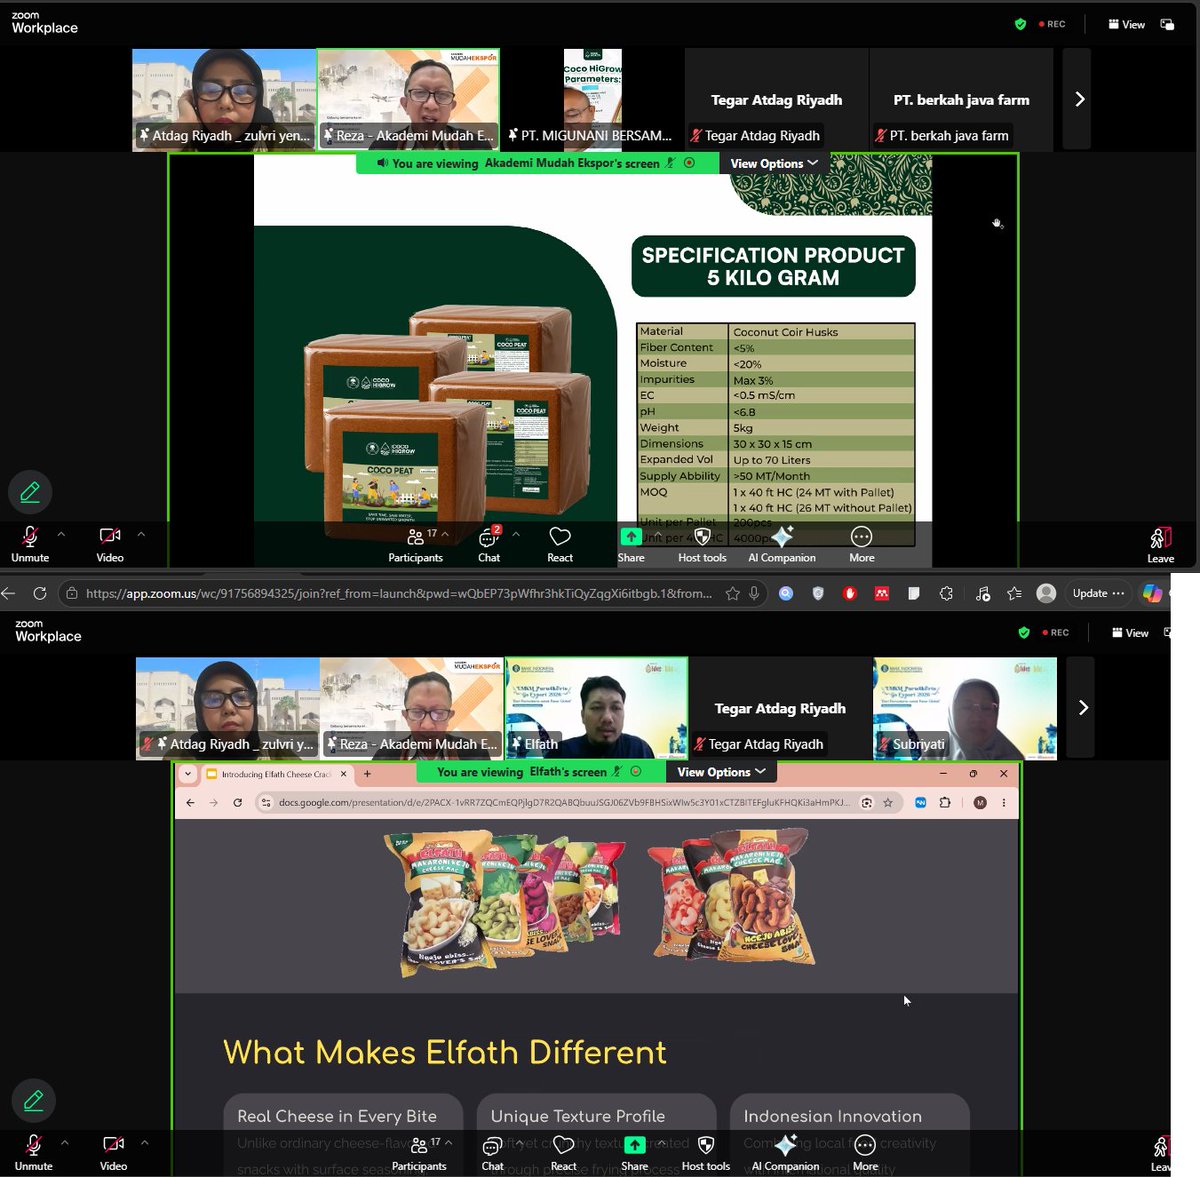This screenshot has height=1177, width=1200.
Task: Open video options caret beside Video, Elfath's screen window
Action: [x=144, y=1142]
